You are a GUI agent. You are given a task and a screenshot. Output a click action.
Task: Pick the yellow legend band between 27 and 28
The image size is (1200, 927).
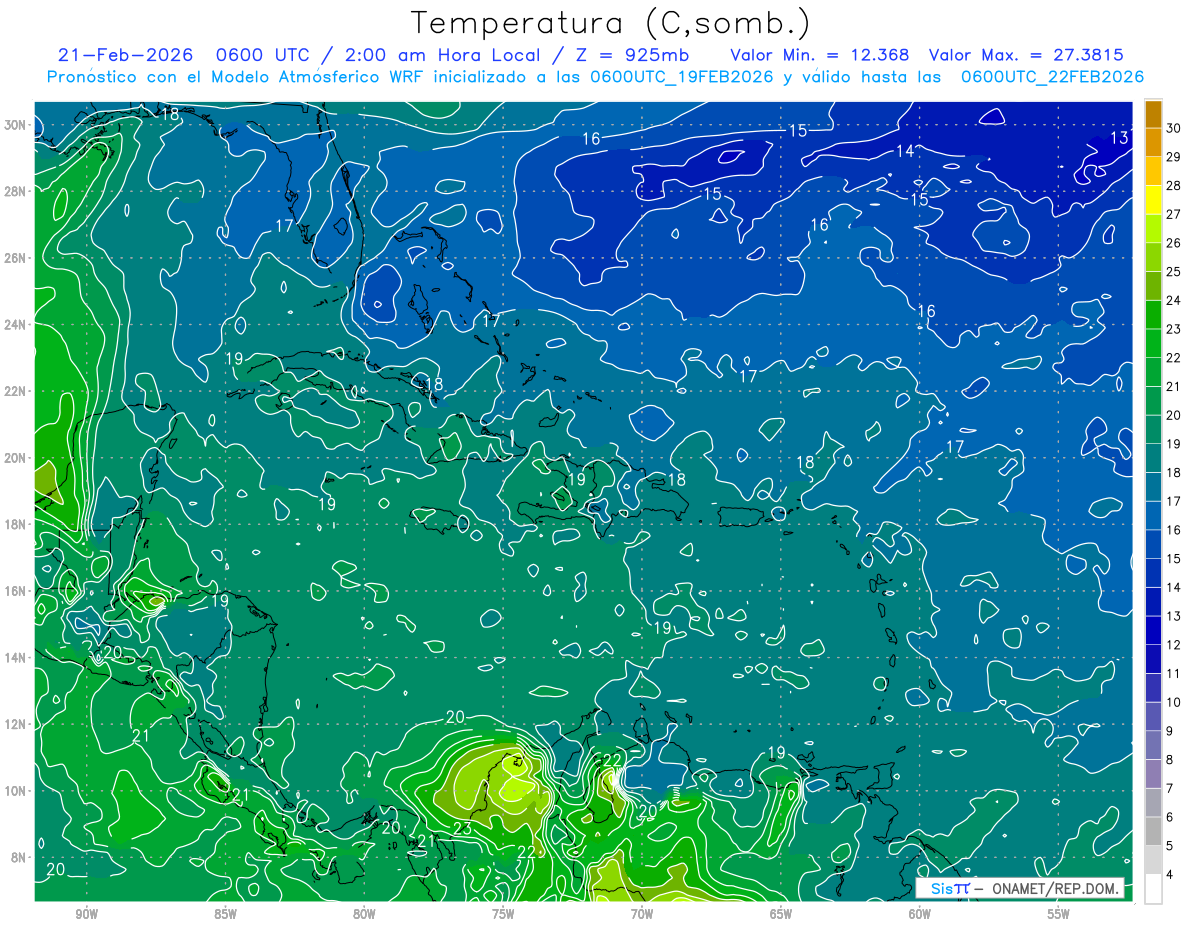coord(1153,201)
